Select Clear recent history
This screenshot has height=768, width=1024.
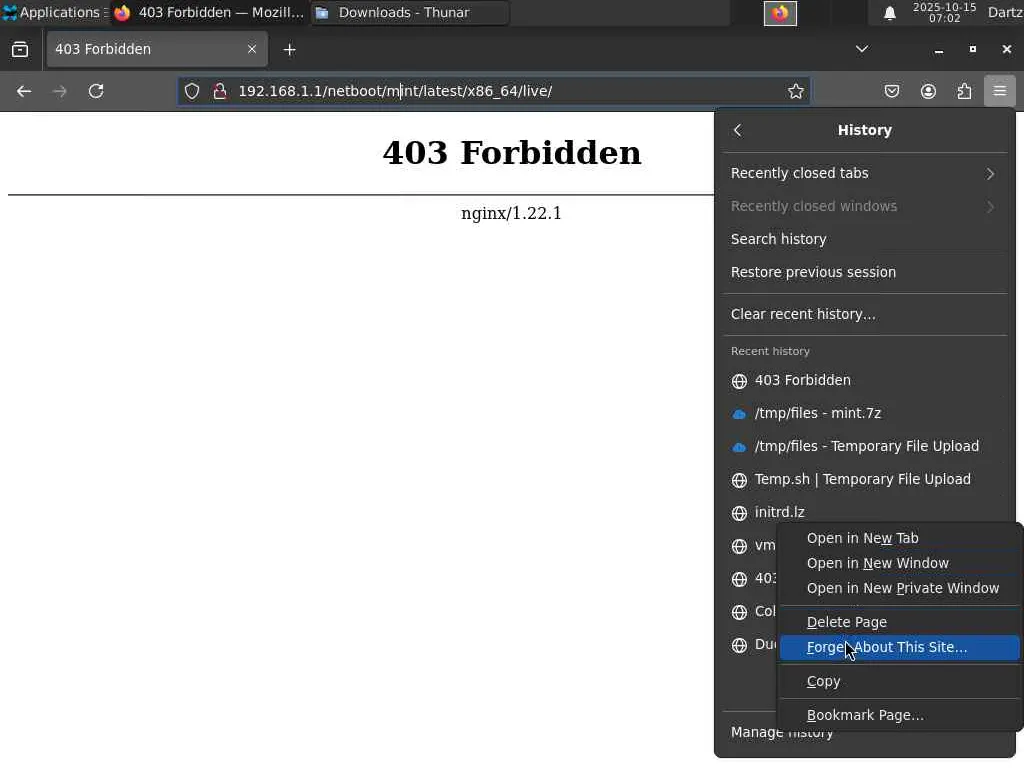tap(865, 314)
